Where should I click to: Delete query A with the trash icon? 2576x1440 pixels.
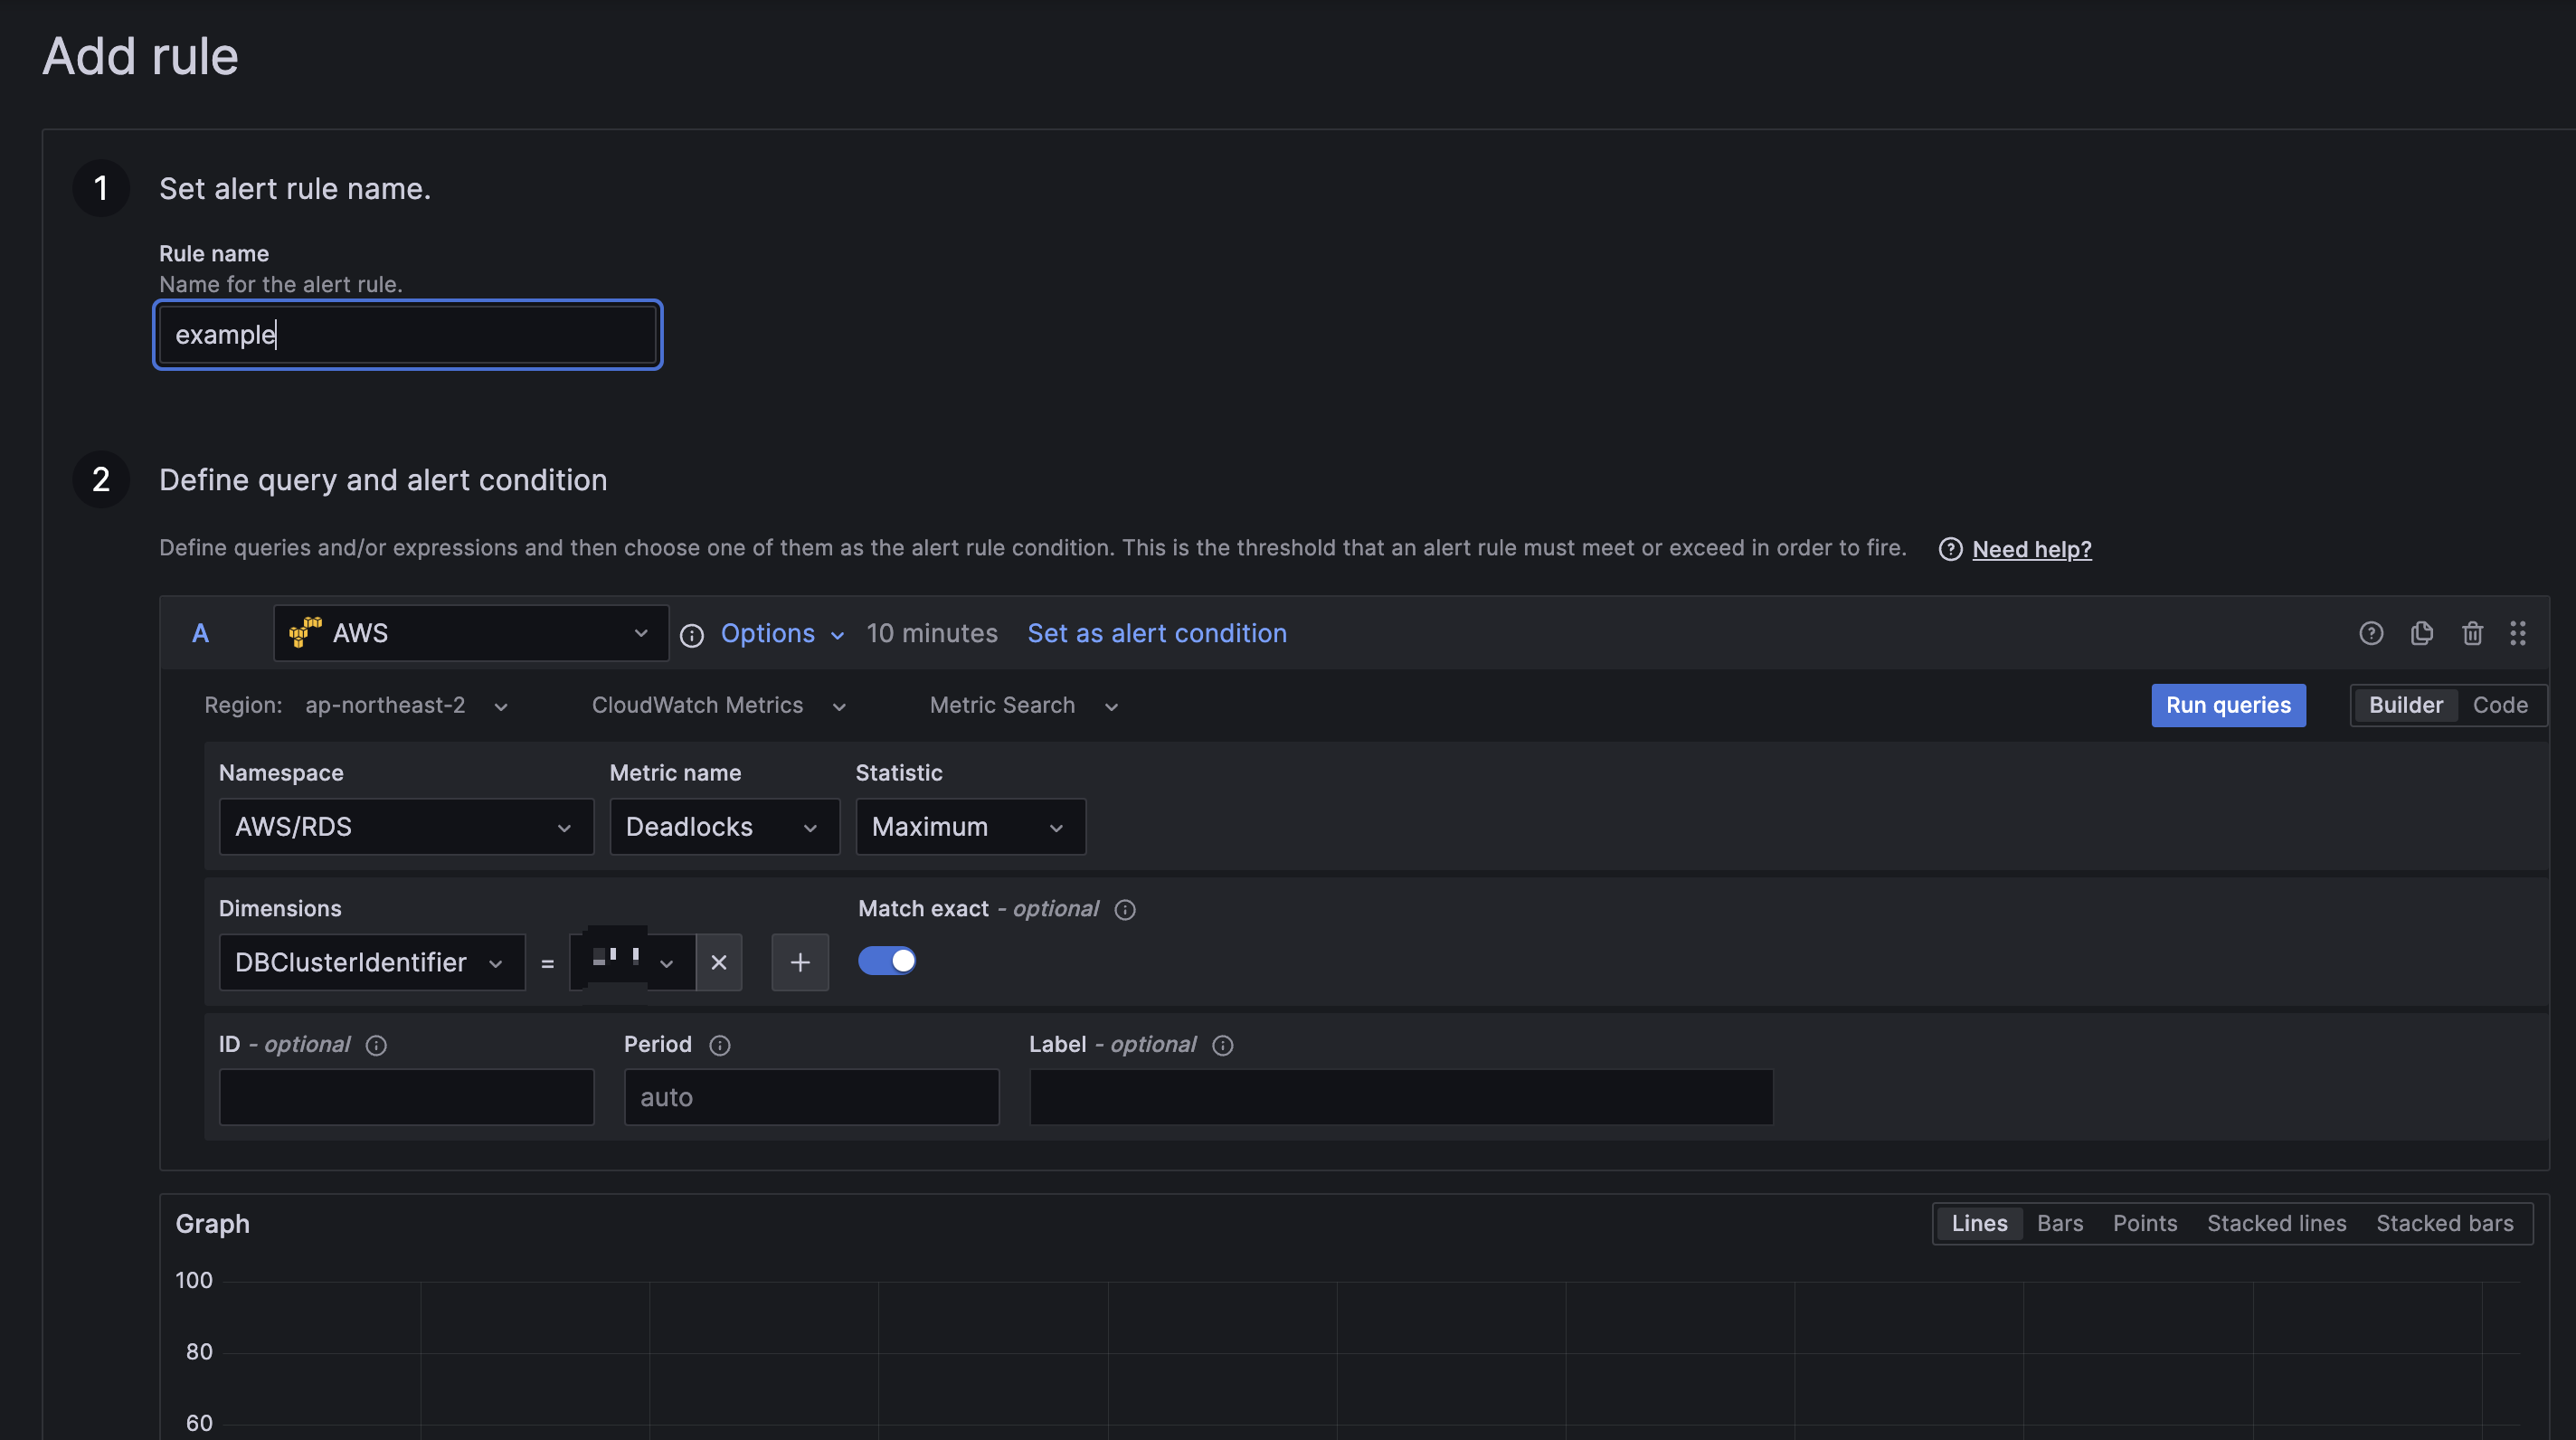click(2472, 633)
